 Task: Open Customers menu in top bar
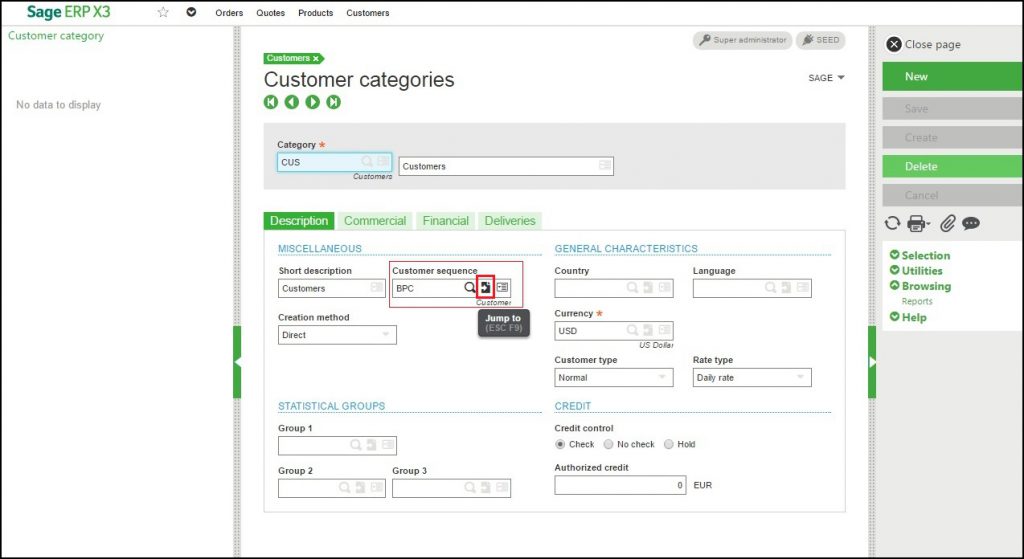pos(368,13)
